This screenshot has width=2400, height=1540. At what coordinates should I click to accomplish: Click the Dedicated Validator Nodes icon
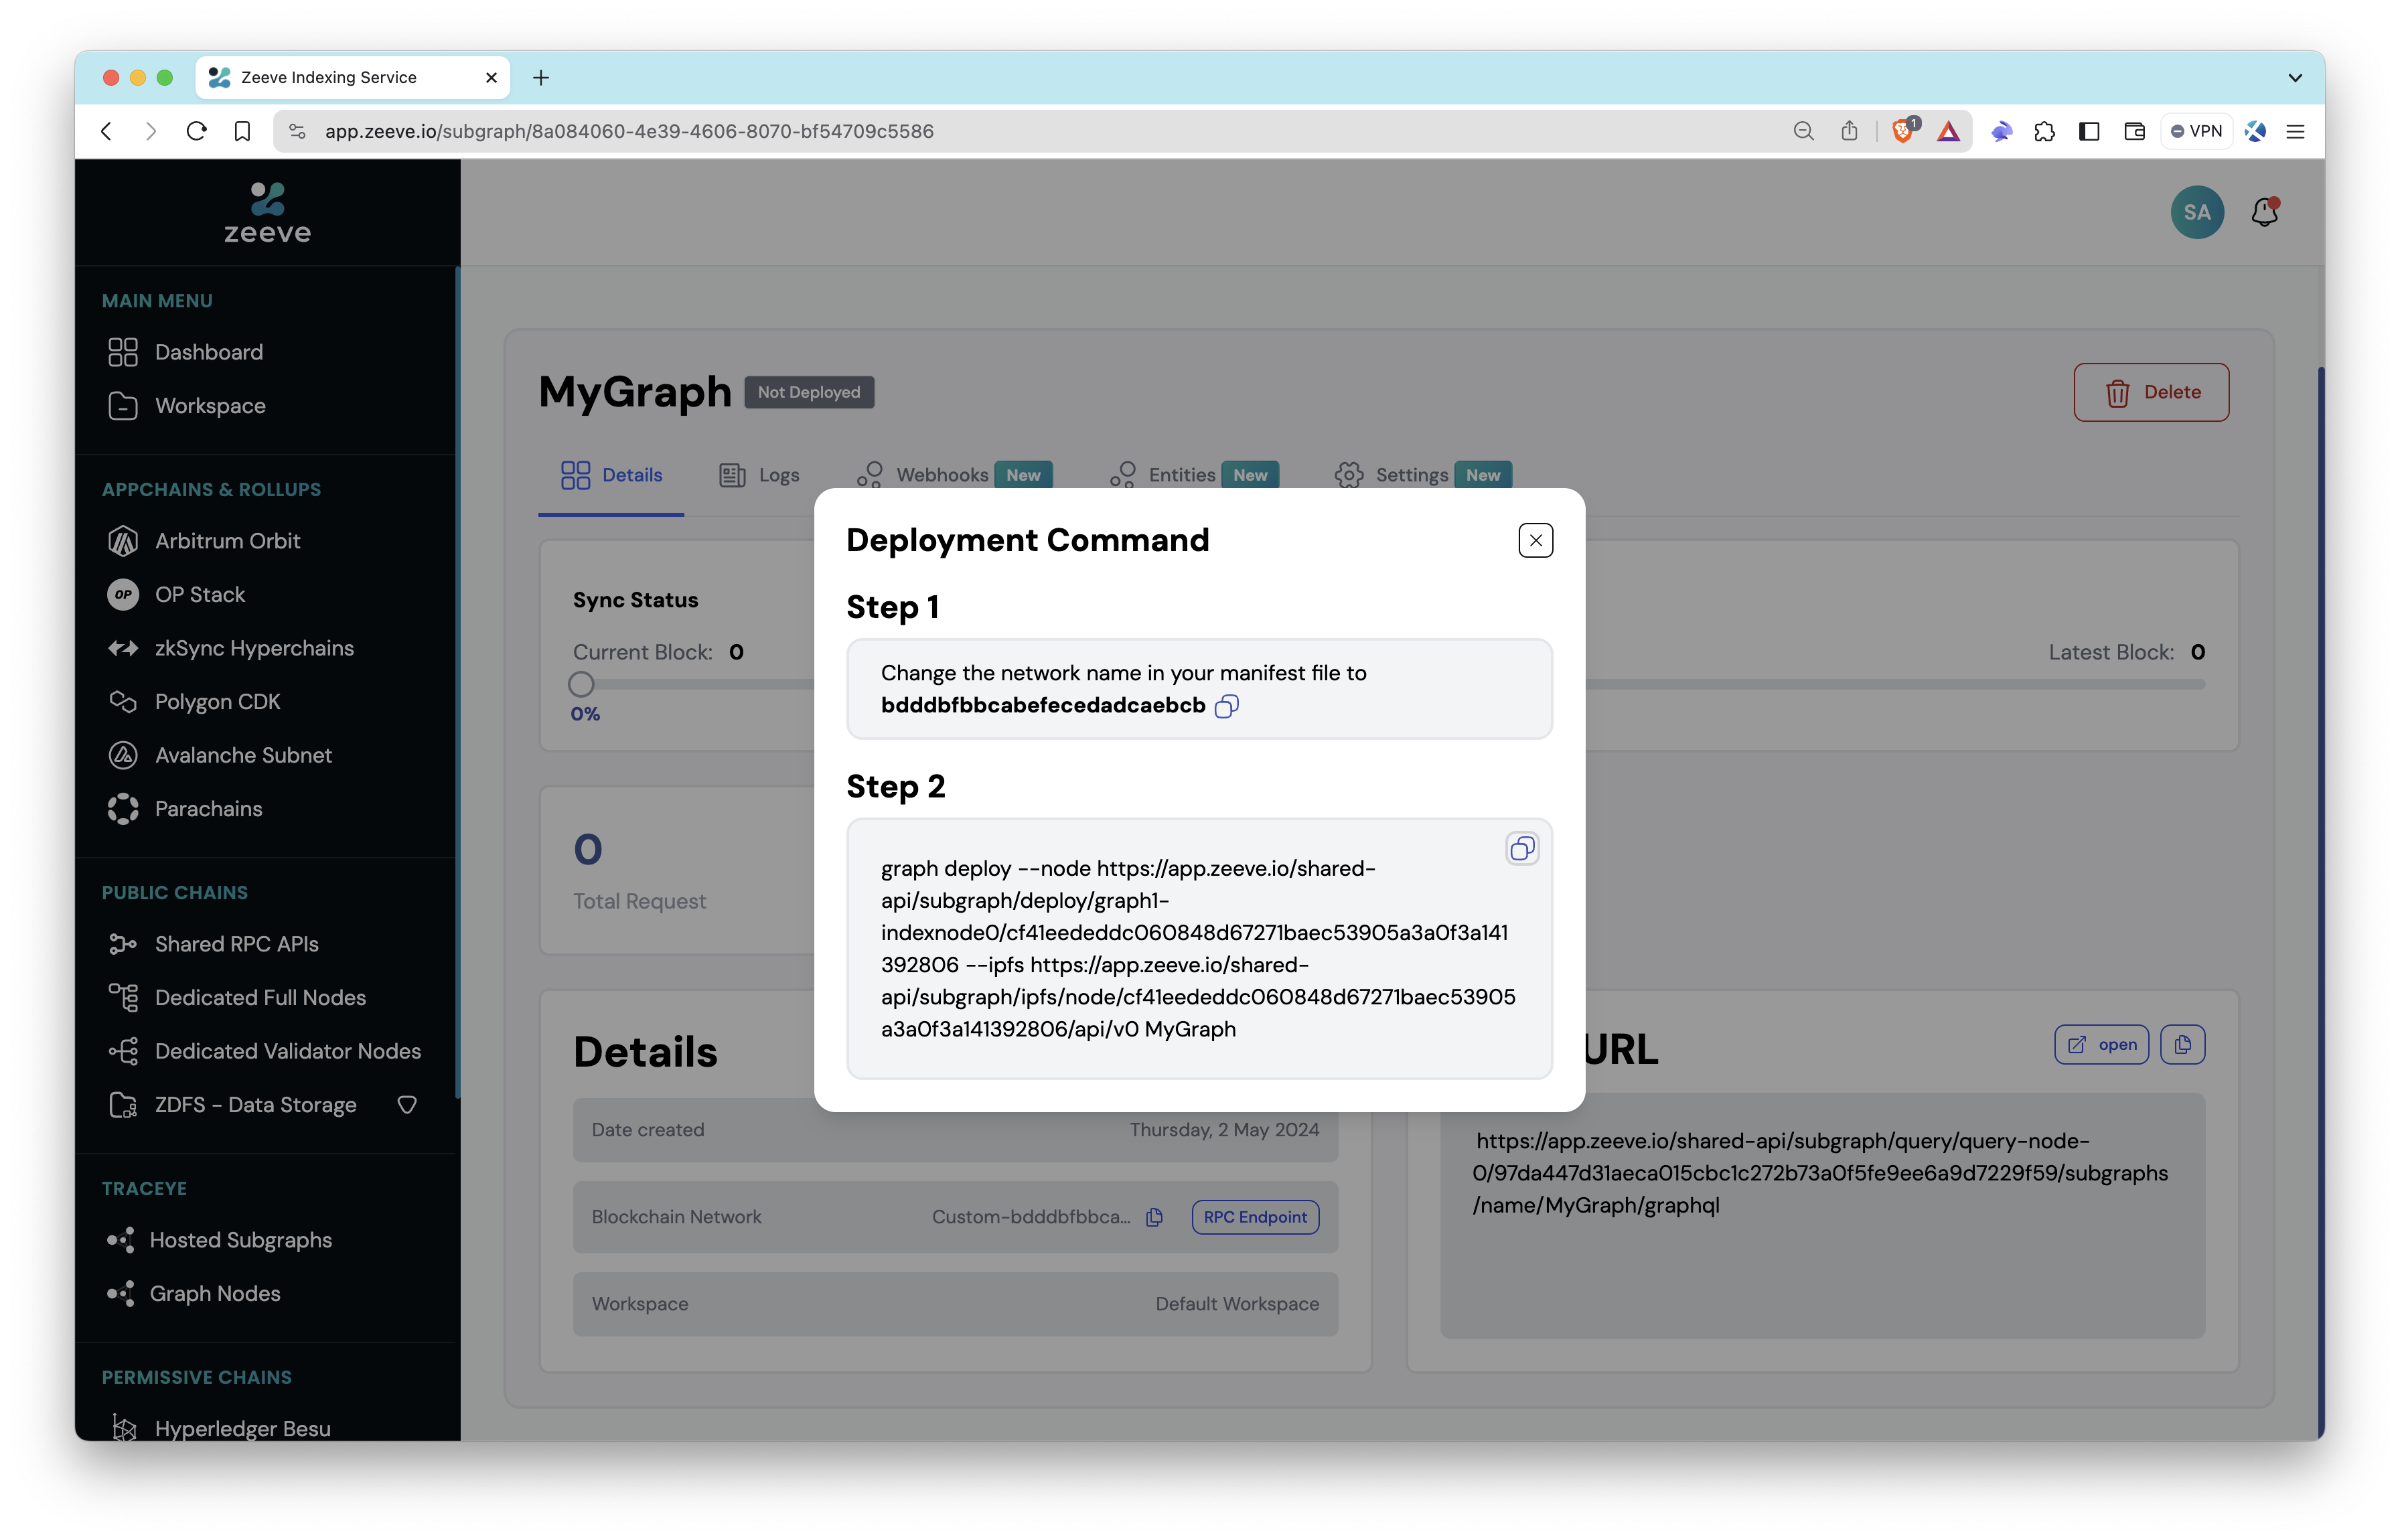pos(123,1051)
